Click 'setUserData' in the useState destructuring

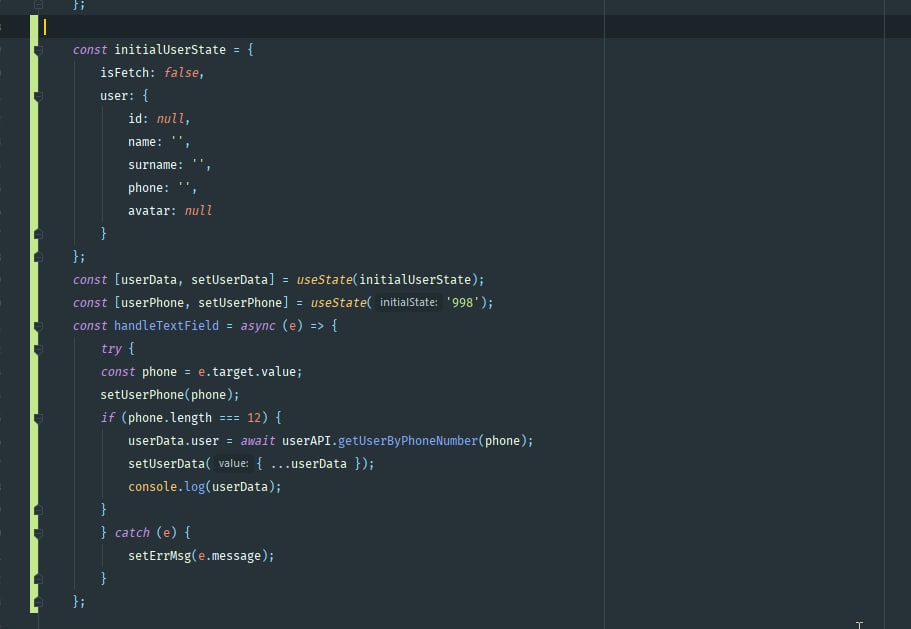[229, 280]
